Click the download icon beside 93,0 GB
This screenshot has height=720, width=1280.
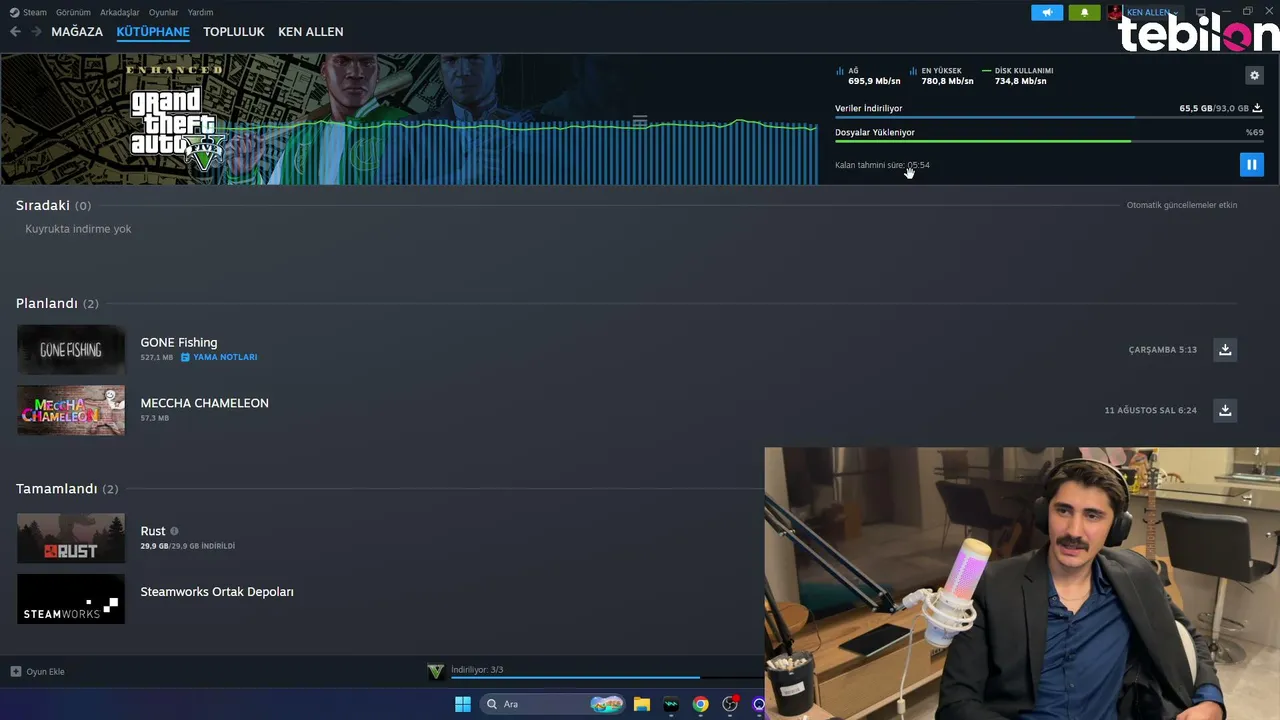coord(1257,108)
